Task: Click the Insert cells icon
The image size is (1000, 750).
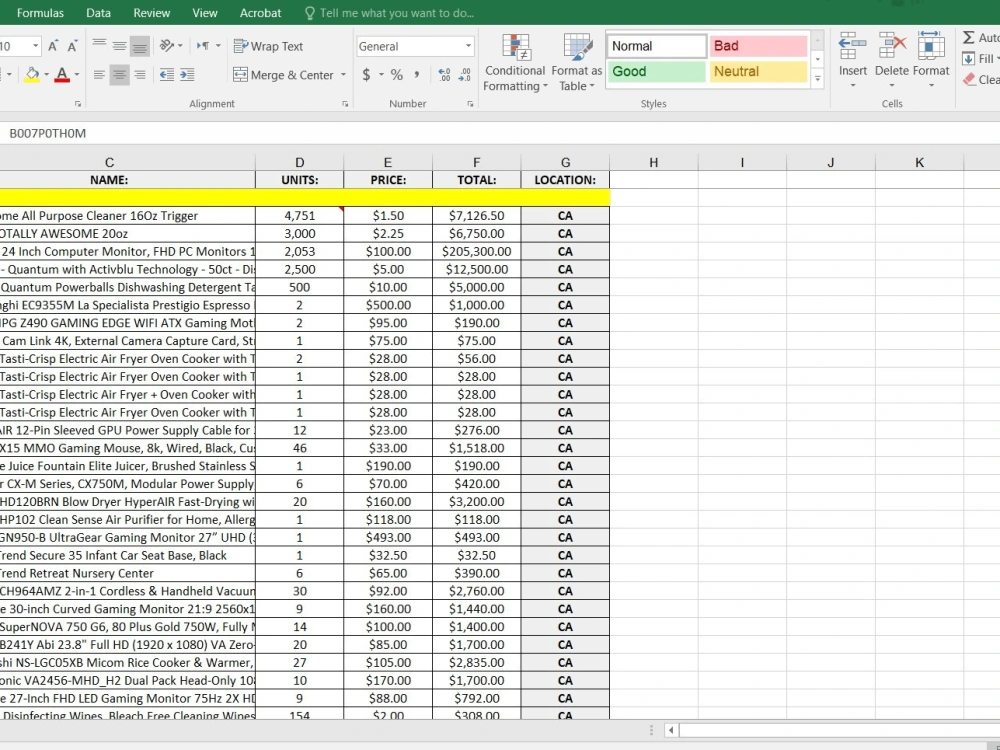Action: 852,46
